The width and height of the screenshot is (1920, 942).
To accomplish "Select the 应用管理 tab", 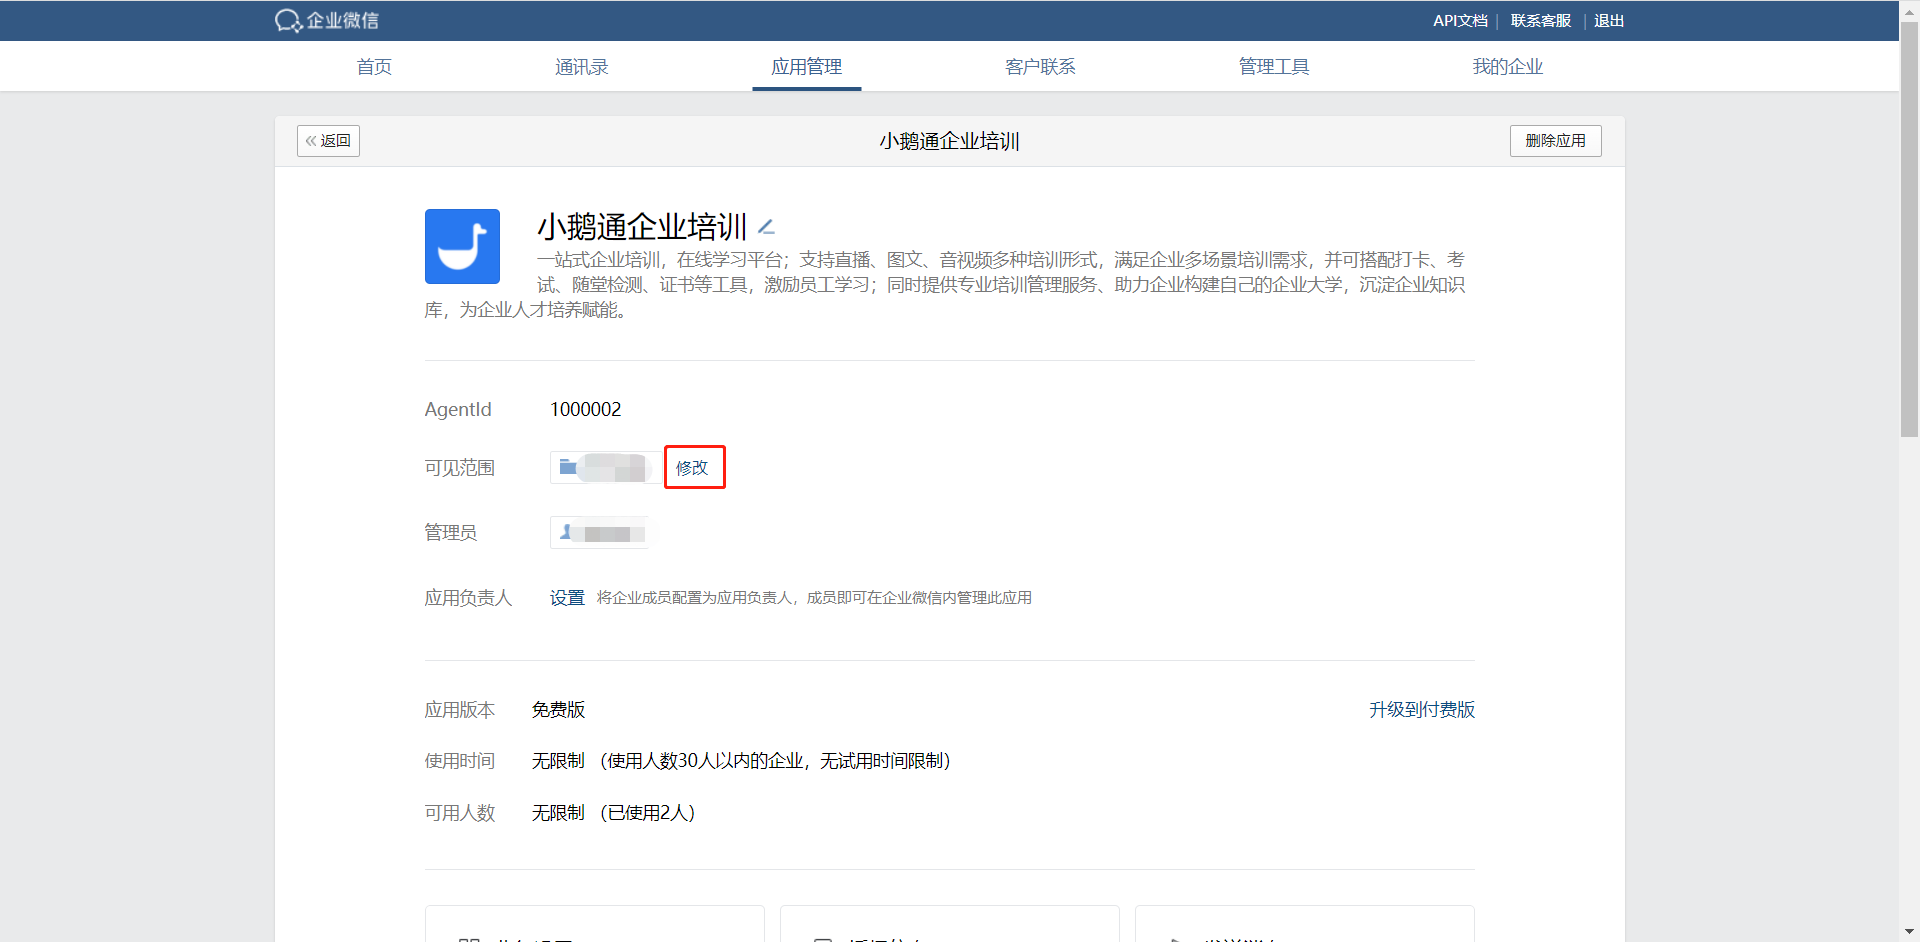I will click(x=807, y=66).
